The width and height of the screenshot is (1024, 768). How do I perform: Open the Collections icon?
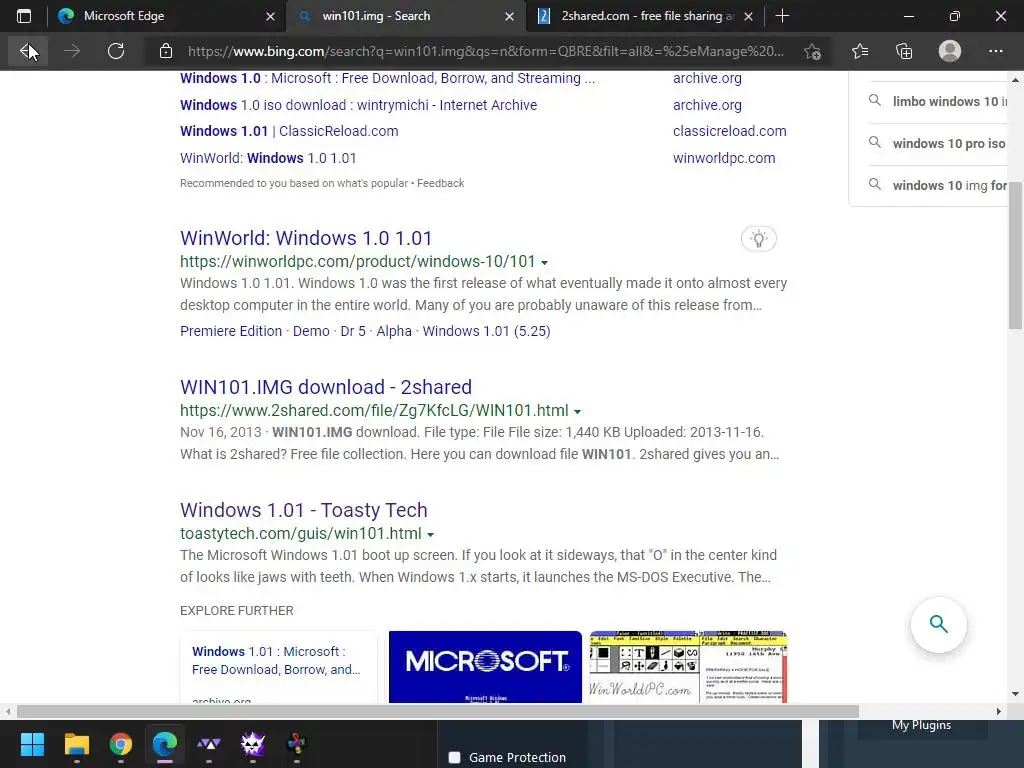(x=904, y=51)
